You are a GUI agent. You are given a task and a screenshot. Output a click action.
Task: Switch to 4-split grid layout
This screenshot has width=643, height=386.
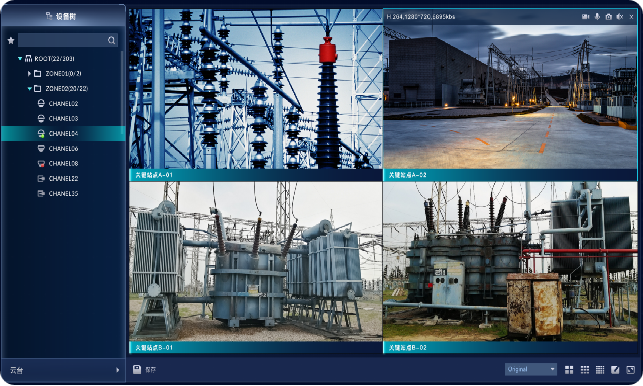click(x=569, y=370)
